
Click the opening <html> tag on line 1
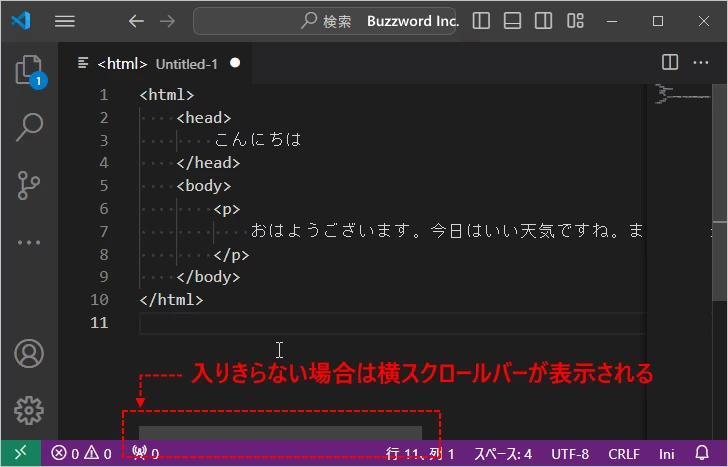click(x=167, y=95)
